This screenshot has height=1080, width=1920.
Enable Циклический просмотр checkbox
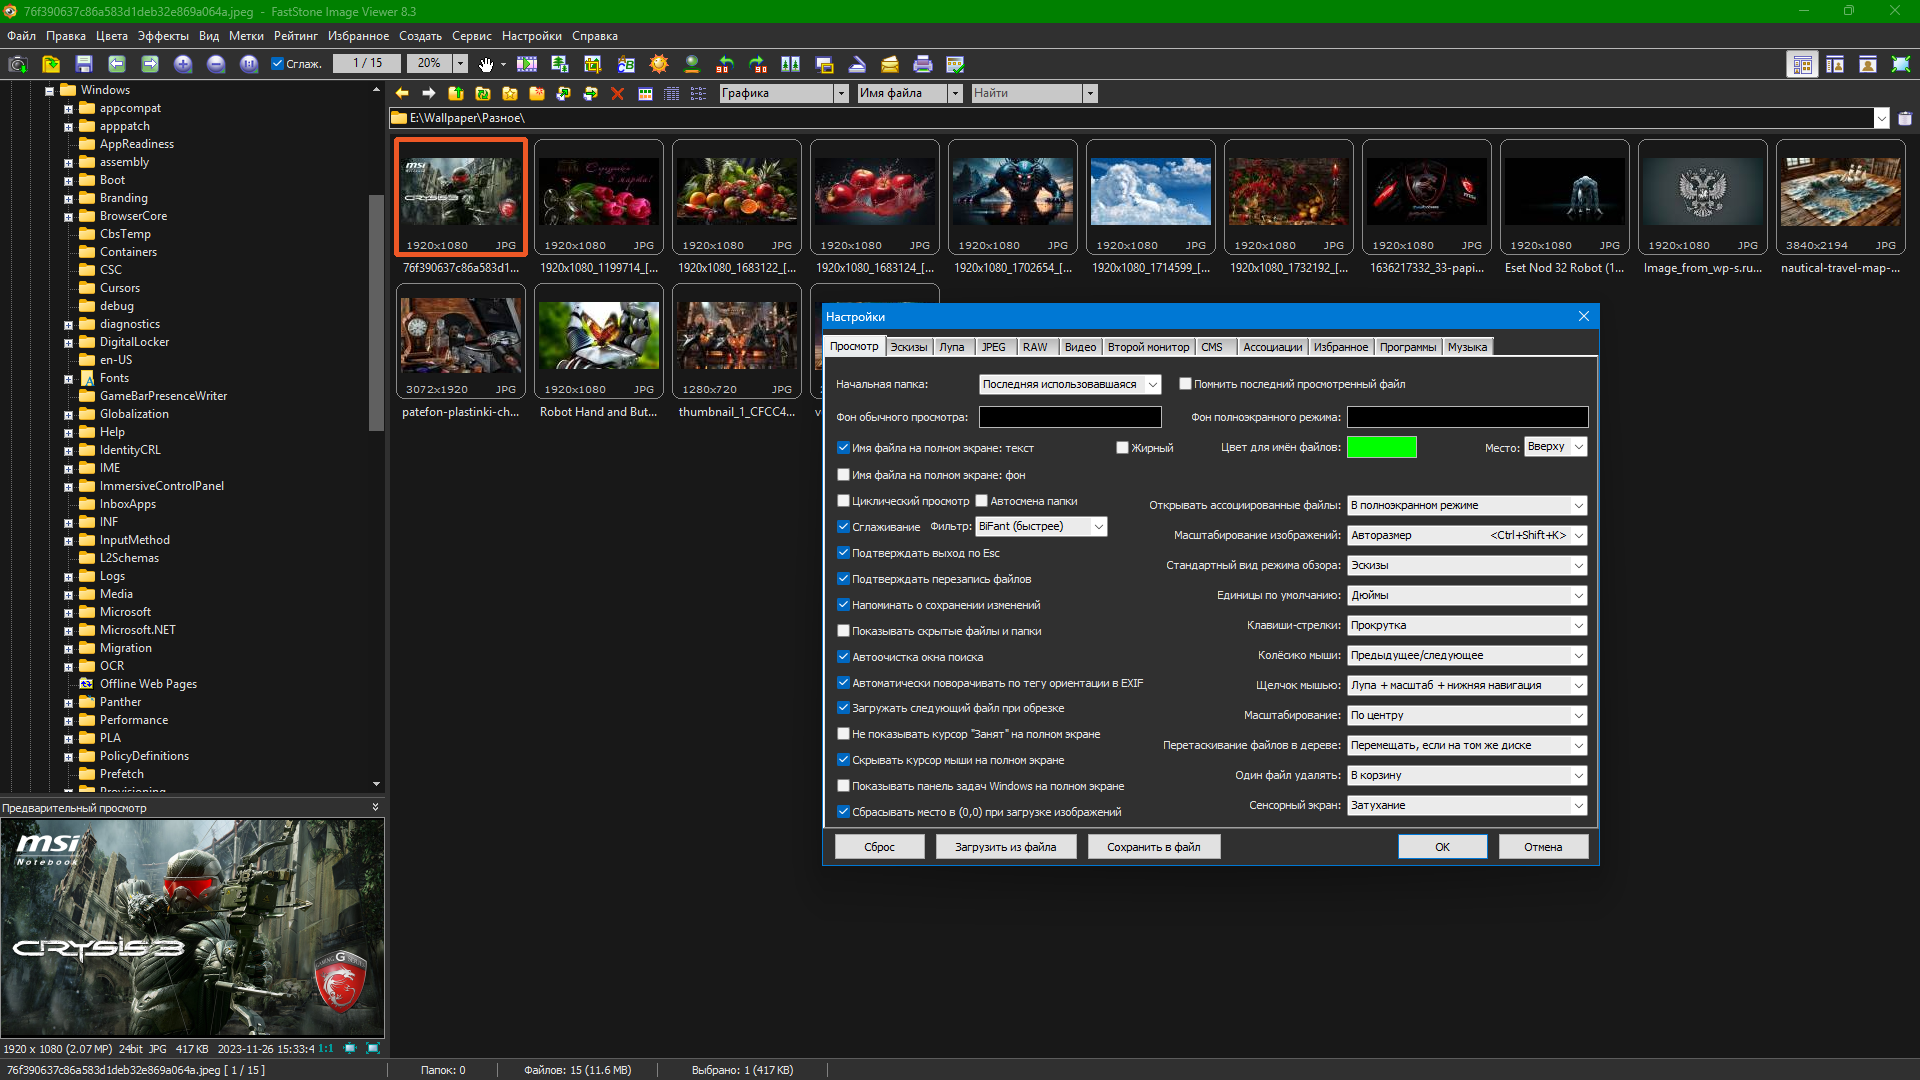[x=843, y=501]
